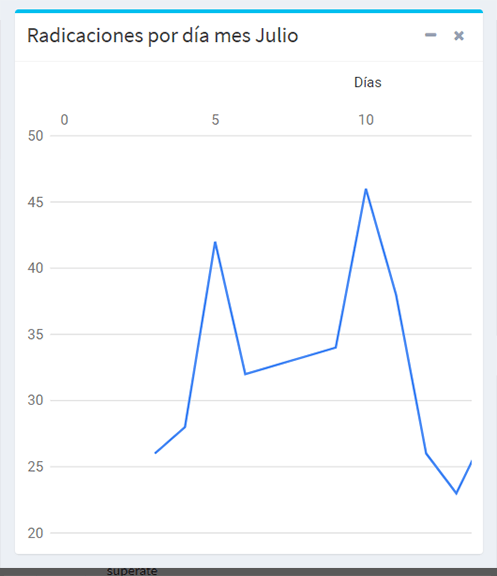
Task: Click the data point at value 34 before day 10
Action: click(336, 347)
